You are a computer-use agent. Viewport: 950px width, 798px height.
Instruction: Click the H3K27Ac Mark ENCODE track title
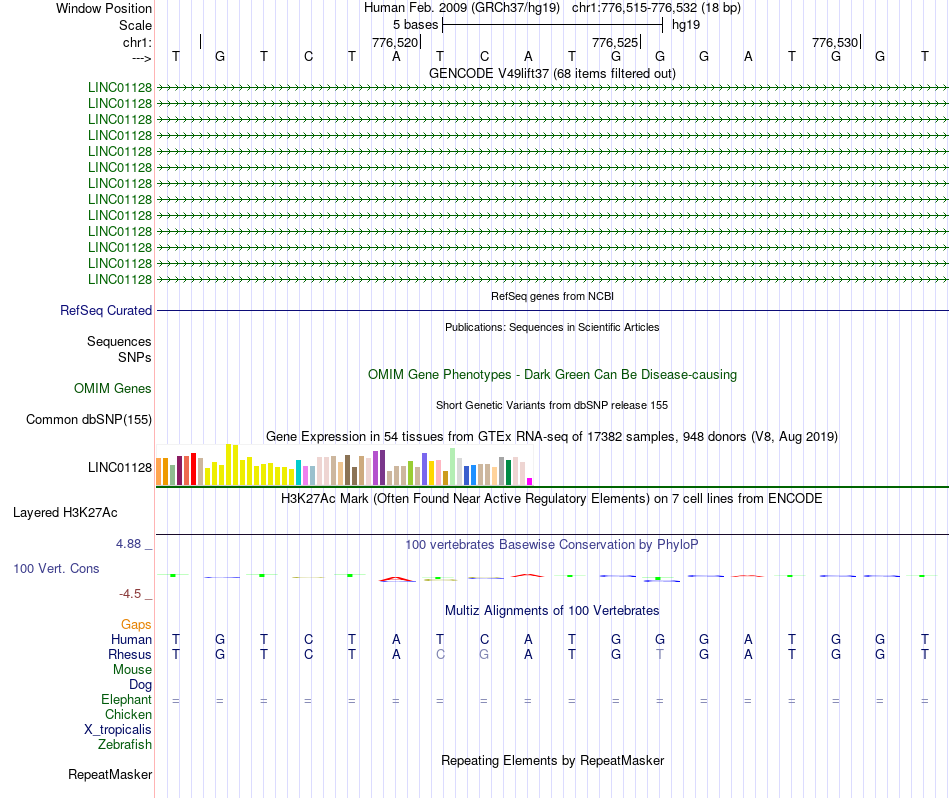(x=552, y=499)
